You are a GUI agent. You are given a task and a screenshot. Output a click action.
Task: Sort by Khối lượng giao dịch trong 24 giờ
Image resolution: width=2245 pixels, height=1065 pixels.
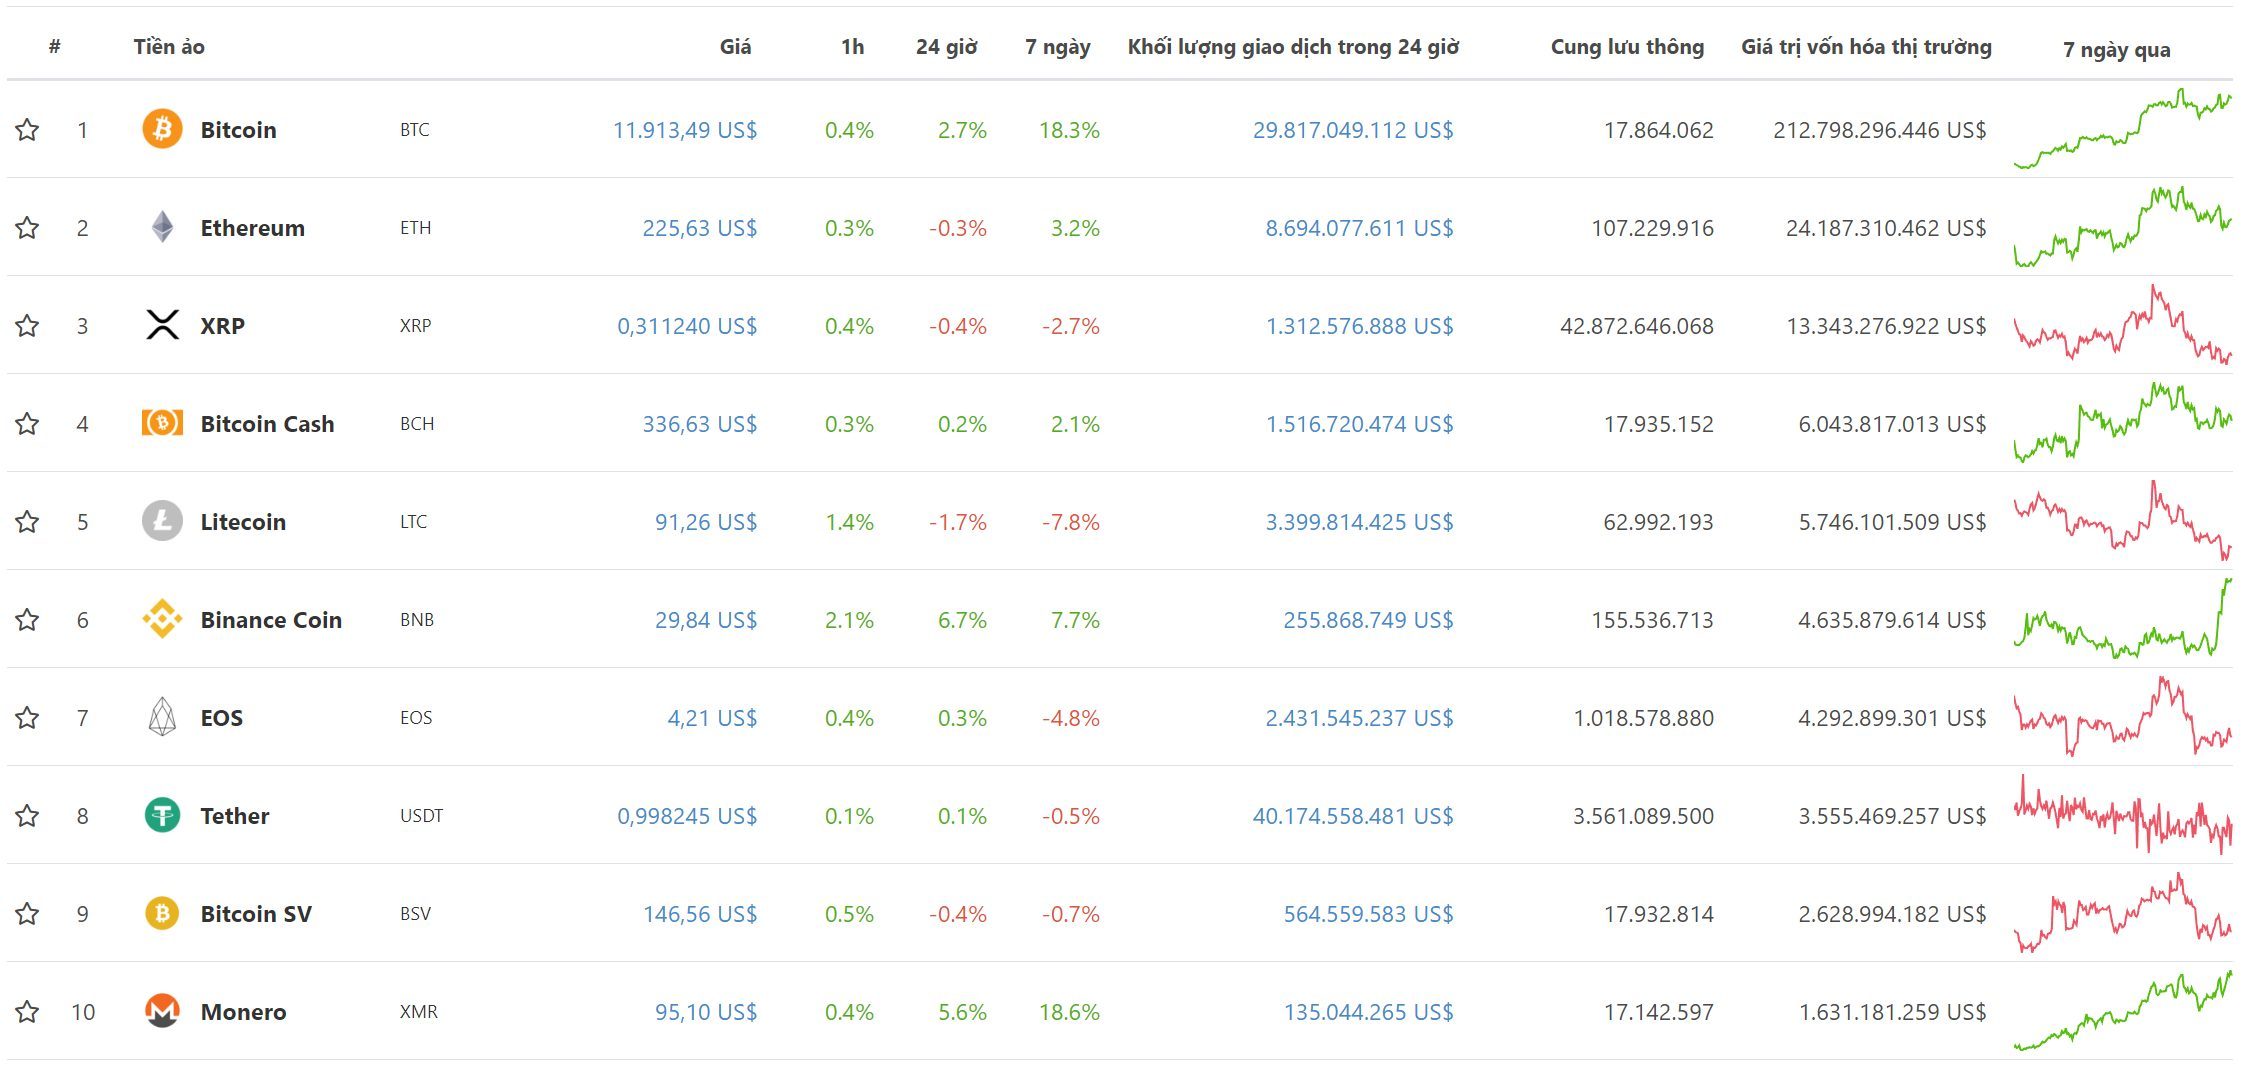pos(1293,47)
